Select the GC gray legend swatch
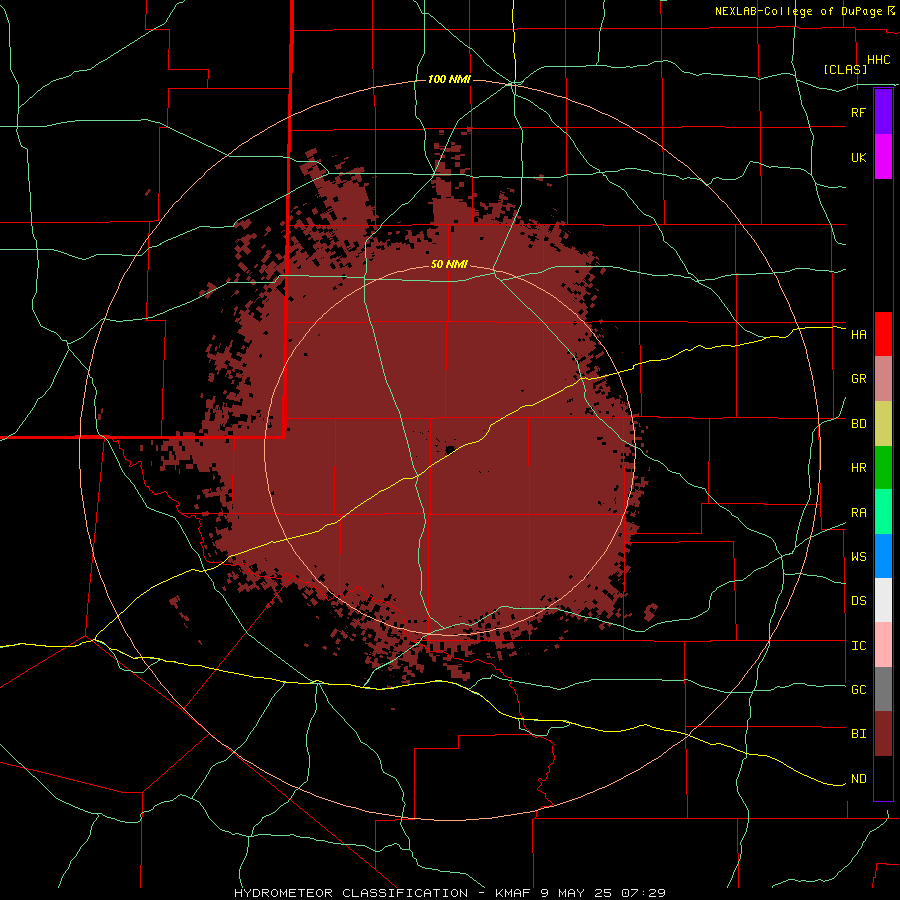 [883, 689]
